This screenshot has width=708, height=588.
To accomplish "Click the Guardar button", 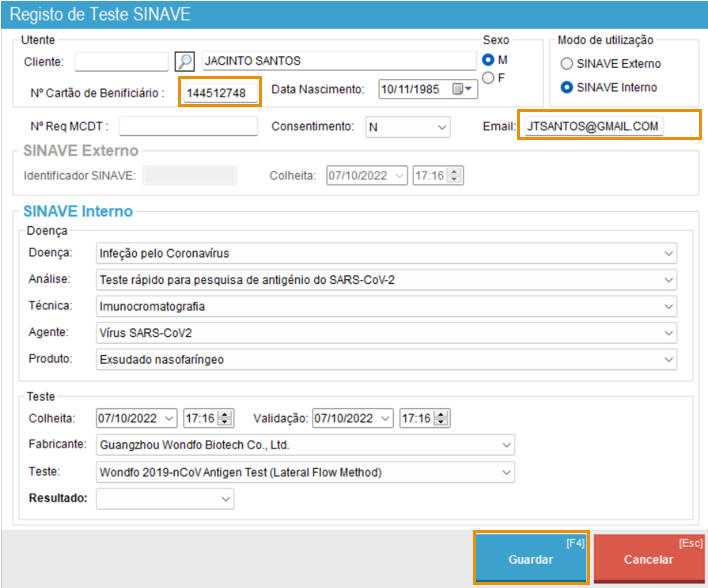I will pyautogui.click(x=530, y=558).
